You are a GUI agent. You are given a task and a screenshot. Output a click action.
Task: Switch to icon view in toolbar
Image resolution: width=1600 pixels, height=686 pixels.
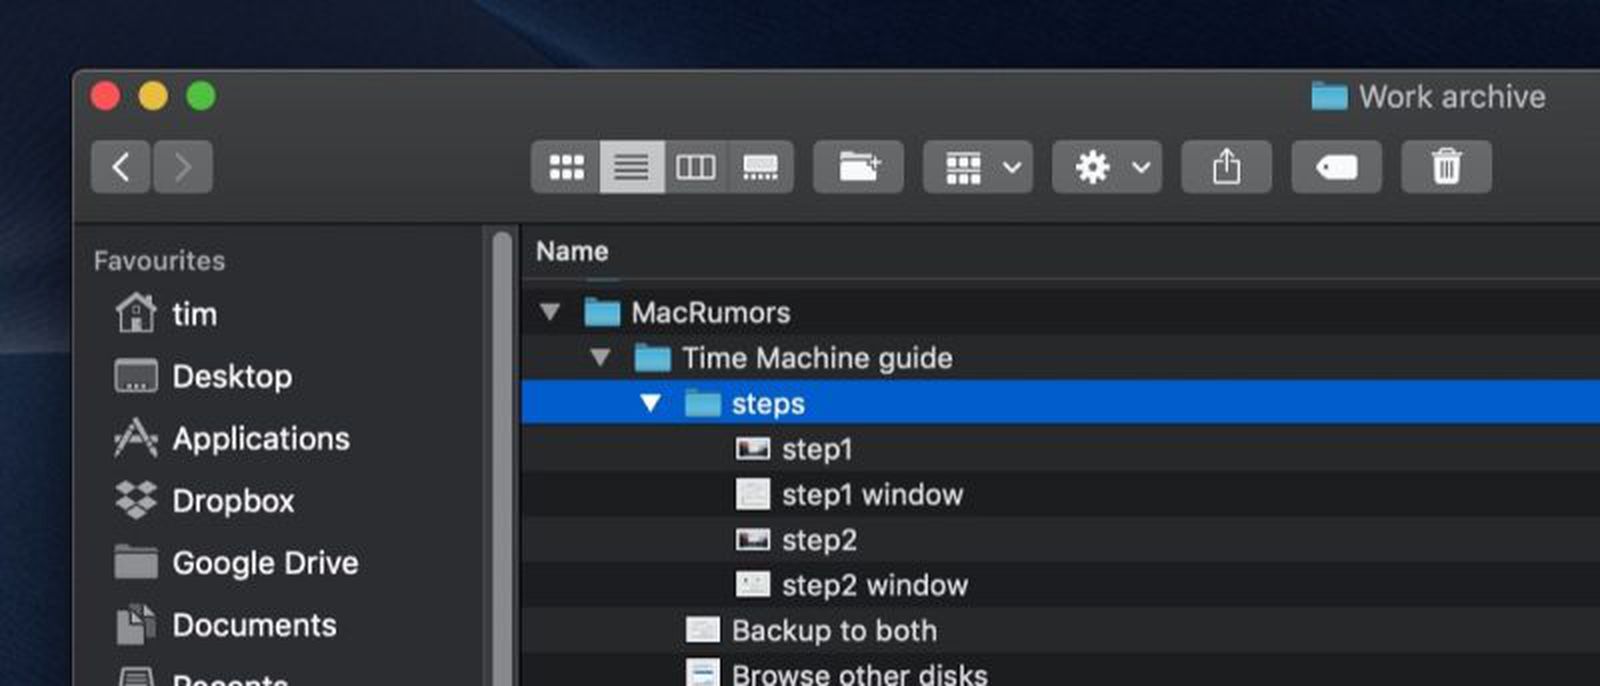coord(566,167)
